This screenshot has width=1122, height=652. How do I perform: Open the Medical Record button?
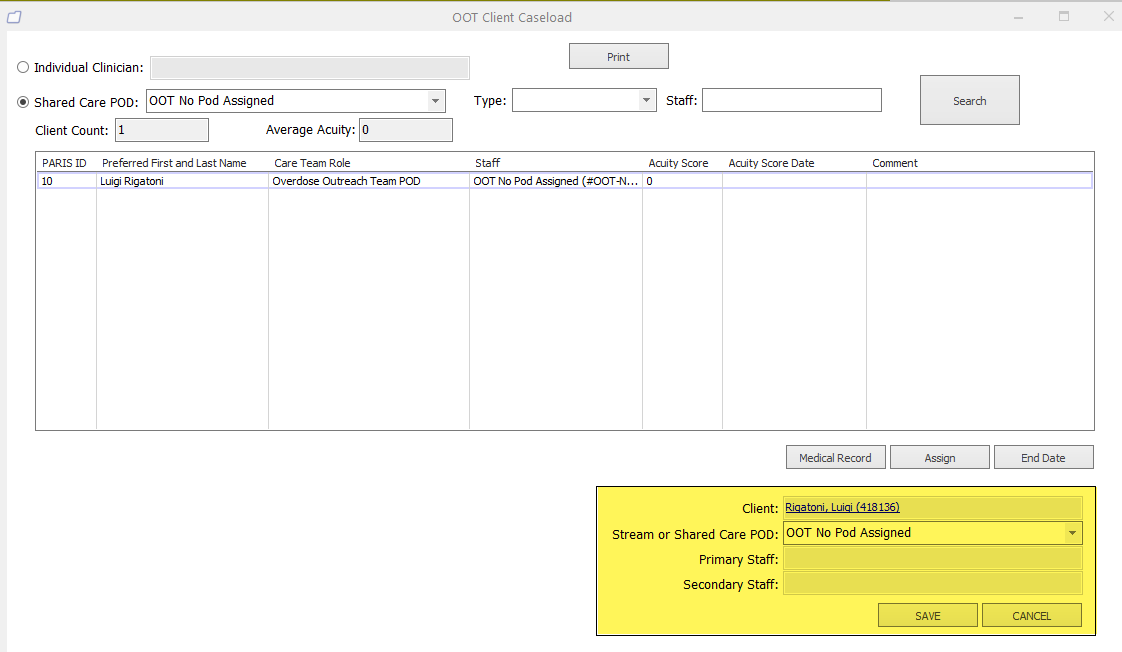click(x=835, y=458)
